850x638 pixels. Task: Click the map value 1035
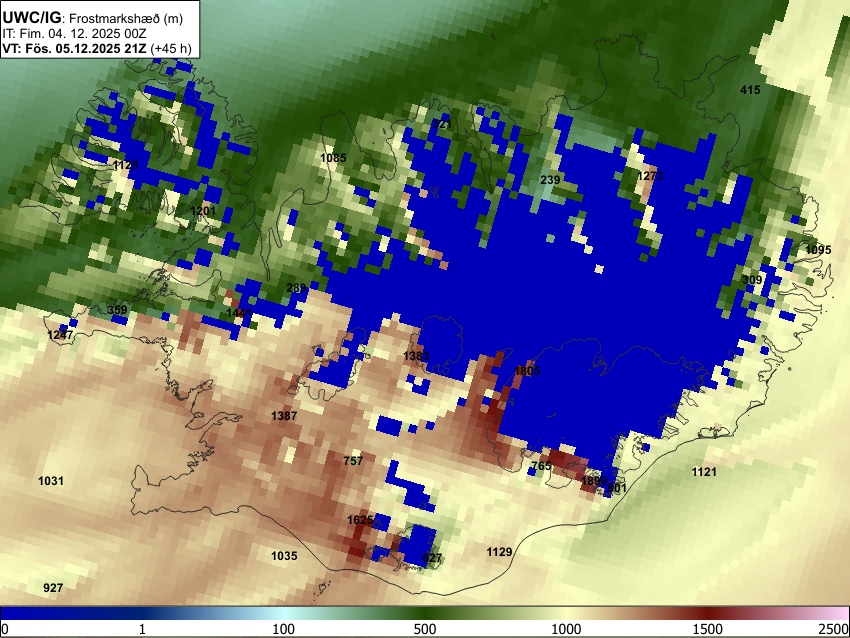coord(284,556)
